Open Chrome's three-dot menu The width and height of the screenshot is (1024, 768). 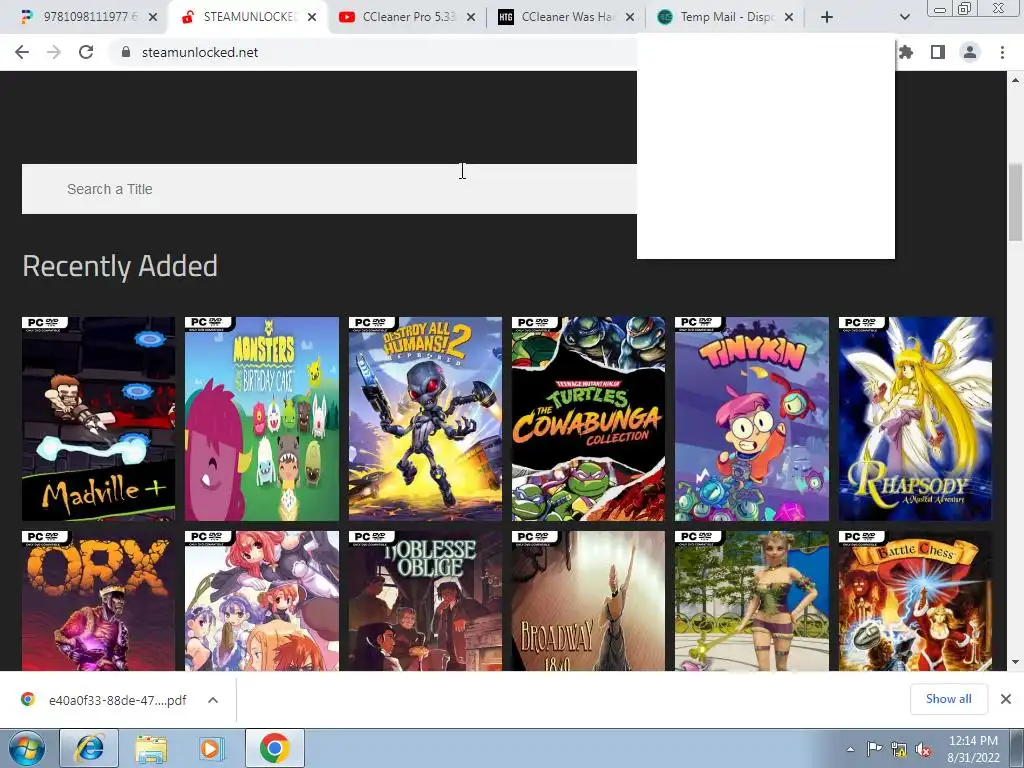click(1002, 52)
